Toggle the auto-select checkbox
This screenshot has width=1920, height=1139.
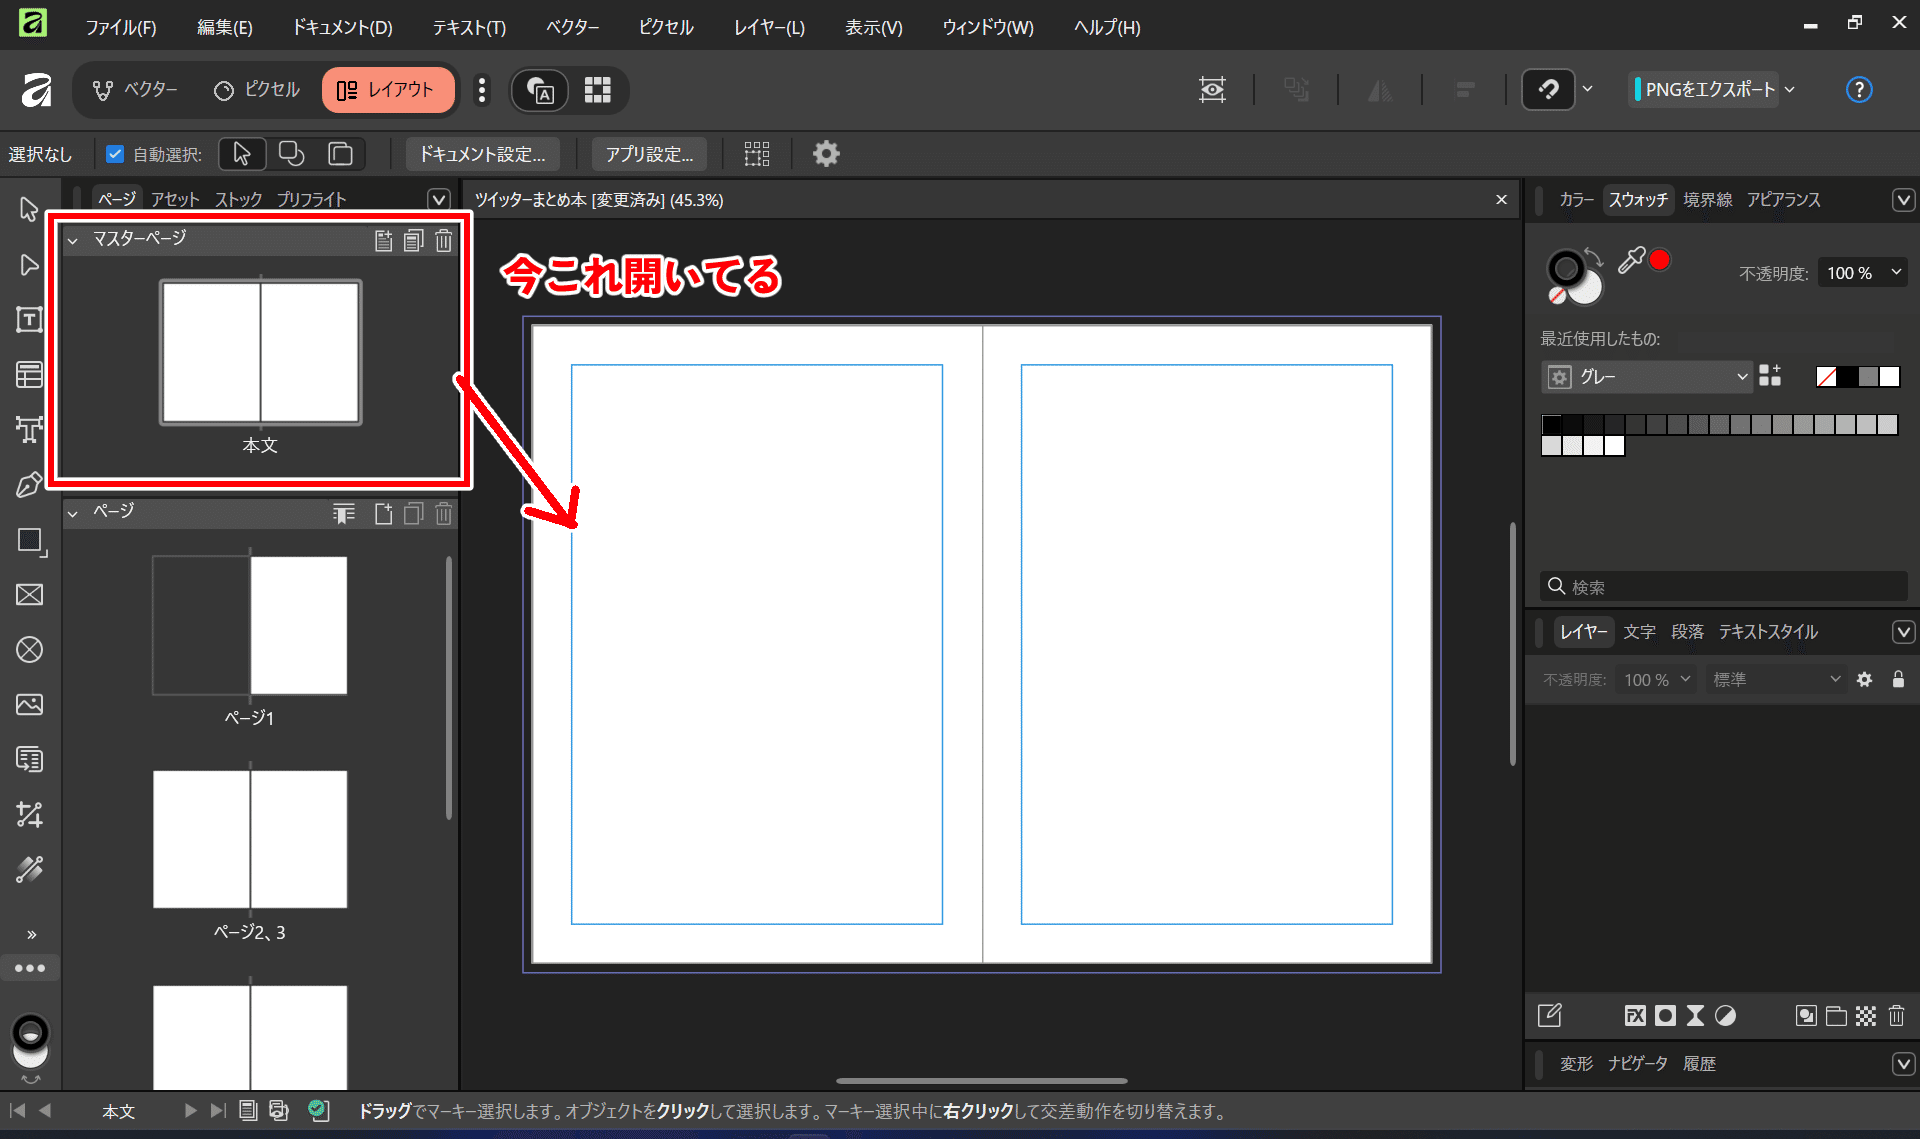click(115, 154)
